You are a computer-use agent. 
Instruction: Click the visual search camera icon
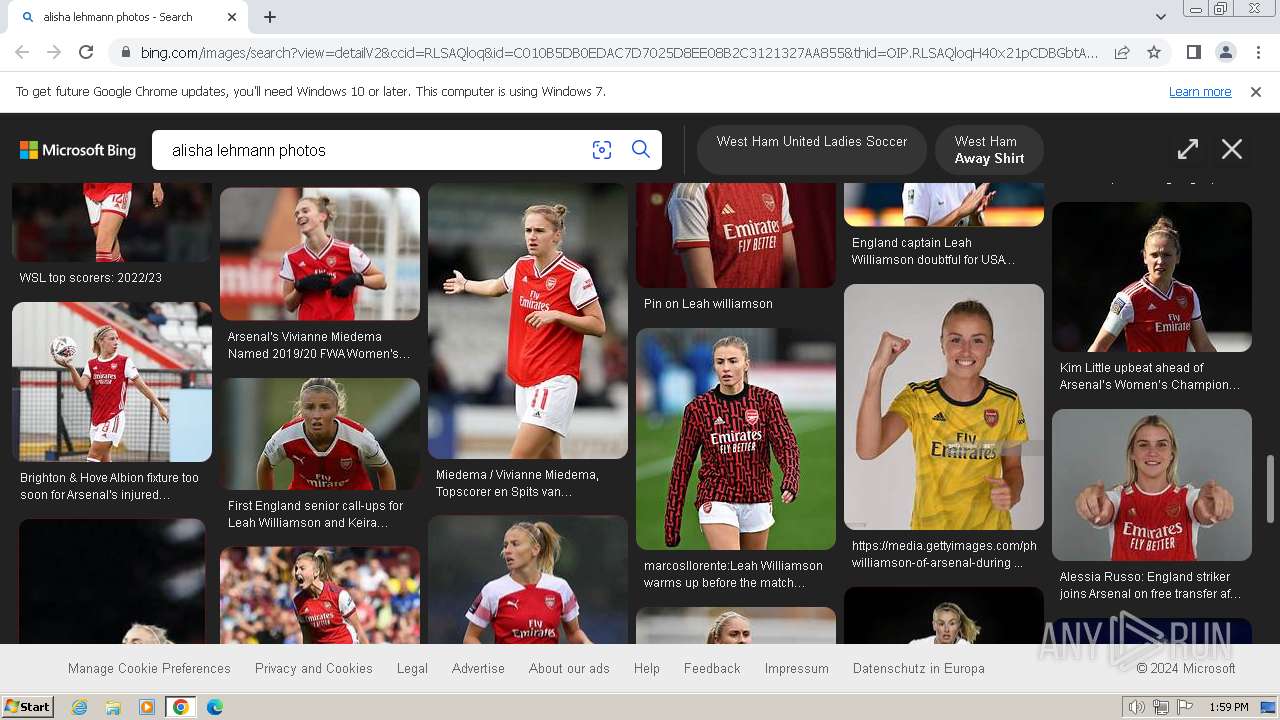coord(601,150)
